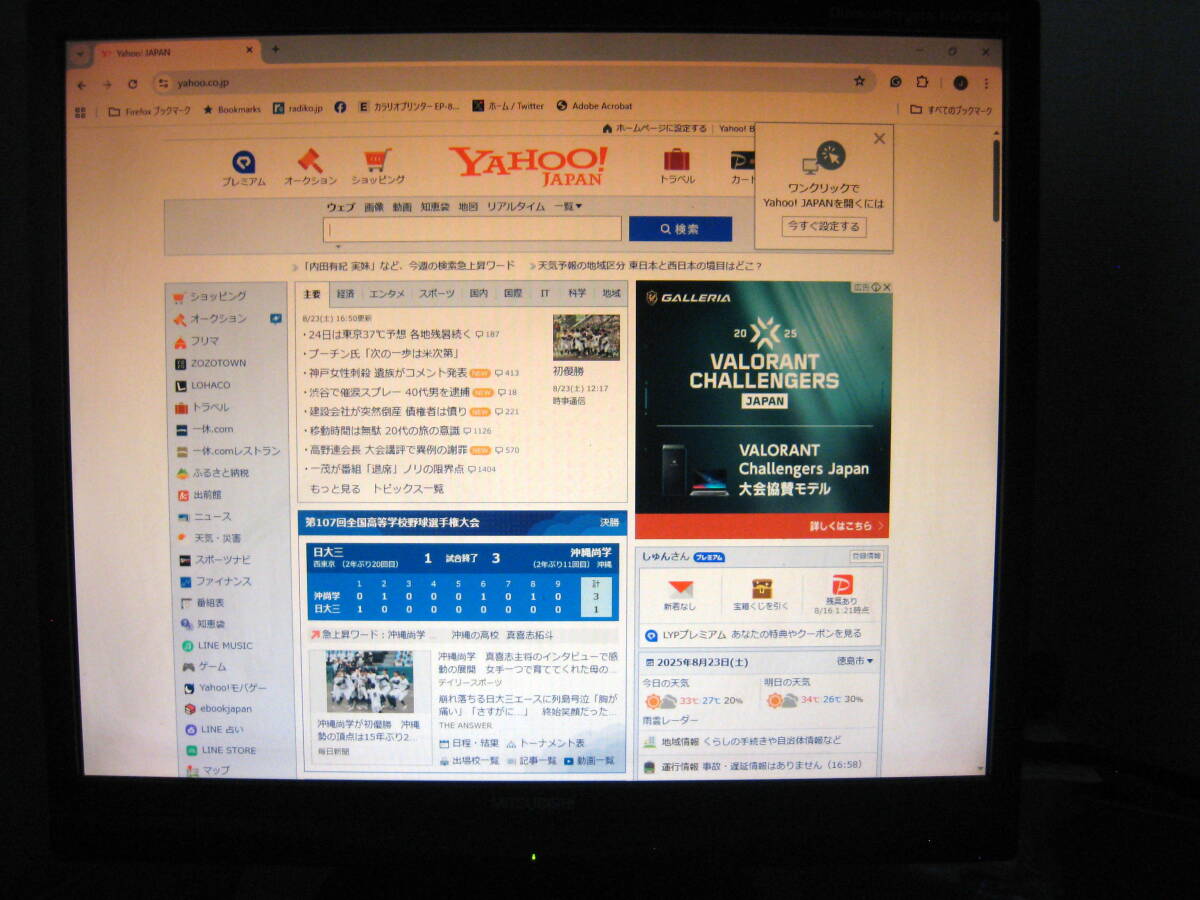Expand the 一覧 search category dropdown
Image resolution: width=1200 pixels, height=900 pixels.
(x=568, y=206)
